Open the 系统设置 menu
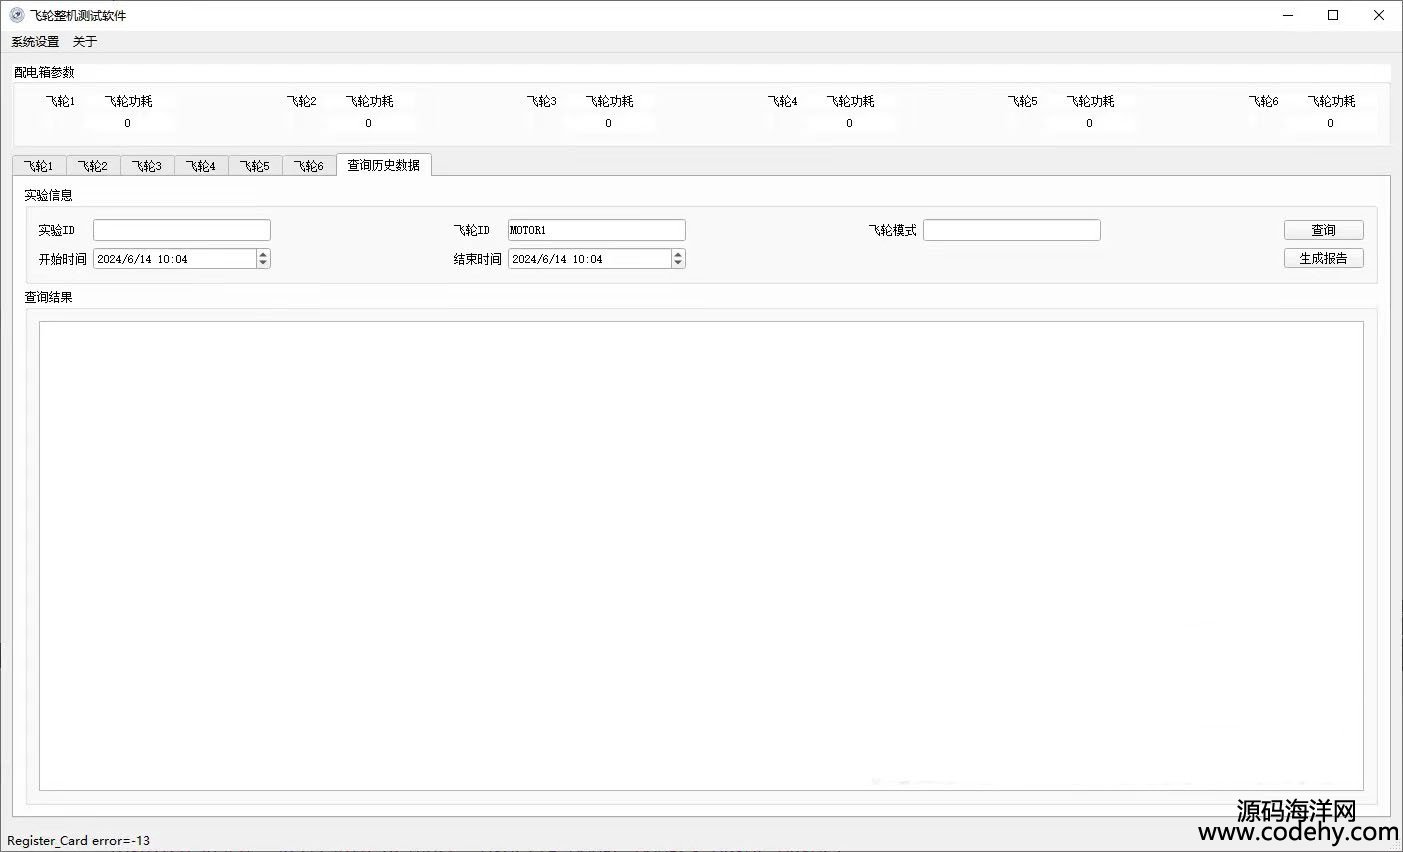This screenshot has width=1403, height=852. coord(35,41)
